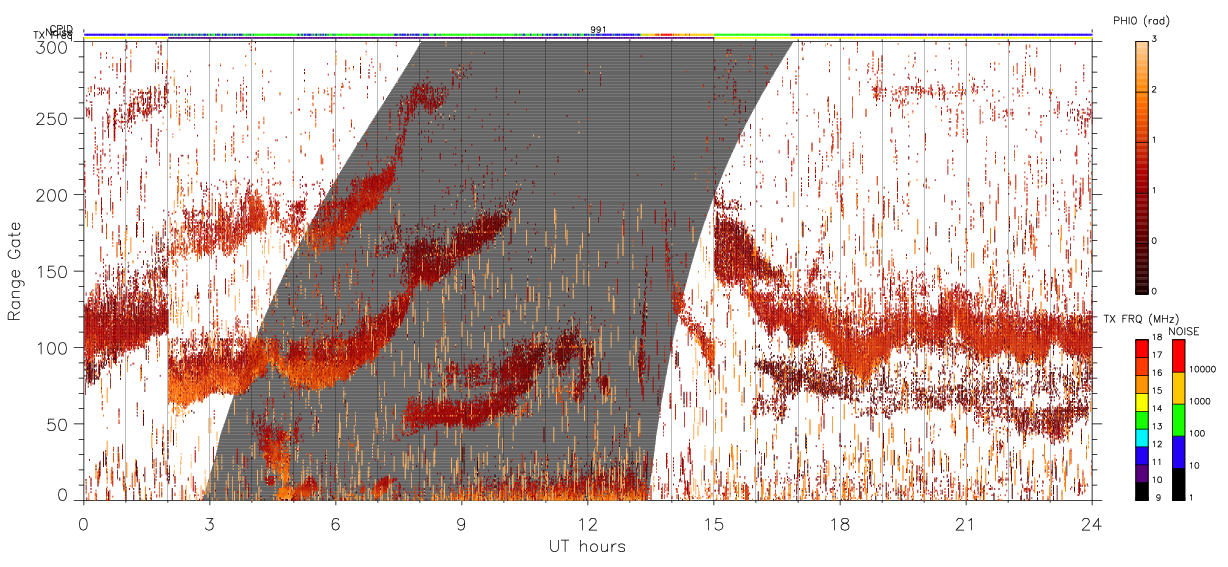Click the 'NOISE' legend title
This screenshot has height=567, width=1228.
click(1185, 331)
